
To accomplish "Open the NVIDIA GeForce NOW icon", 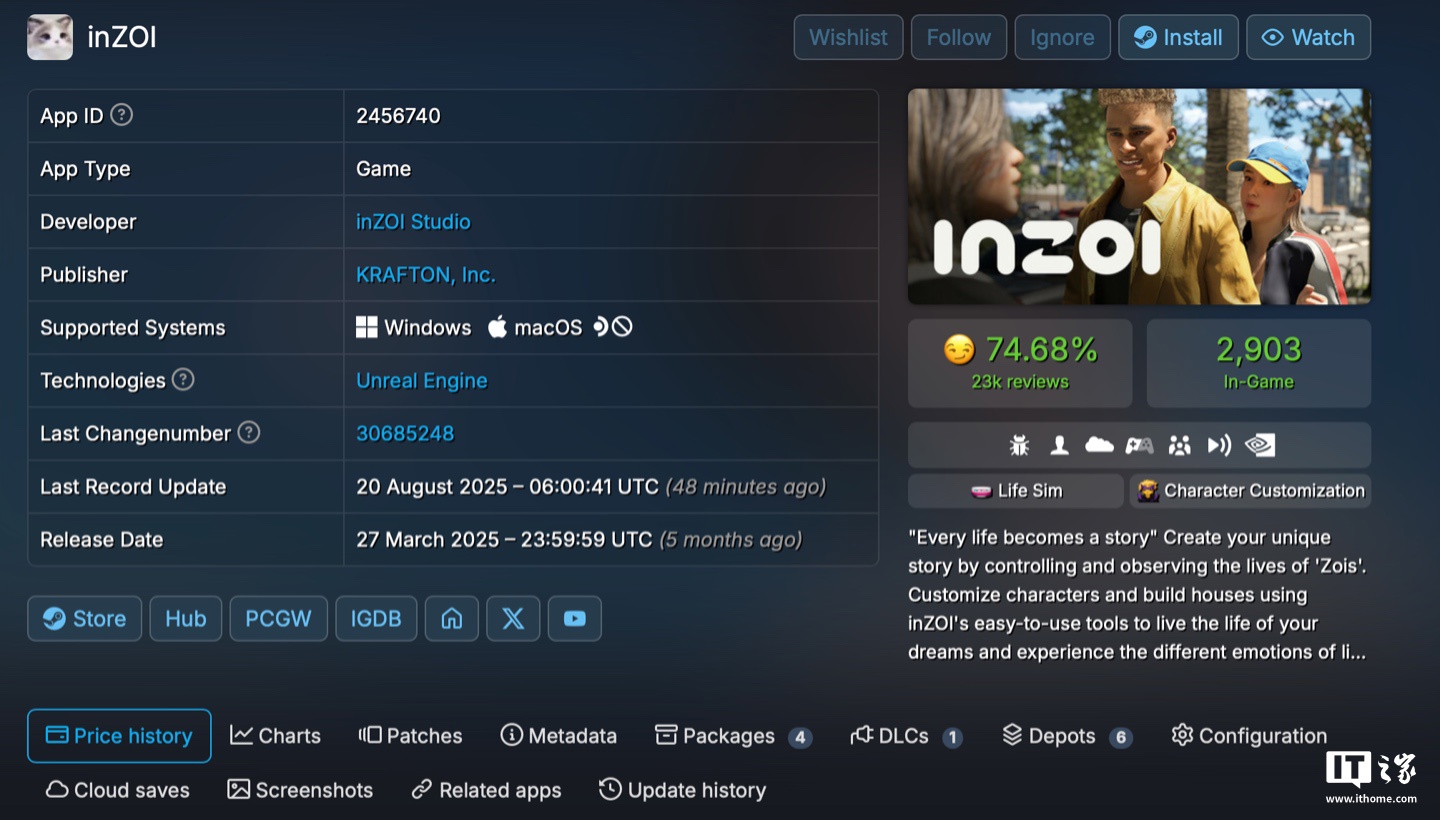I will click(x=1258, y=445).
